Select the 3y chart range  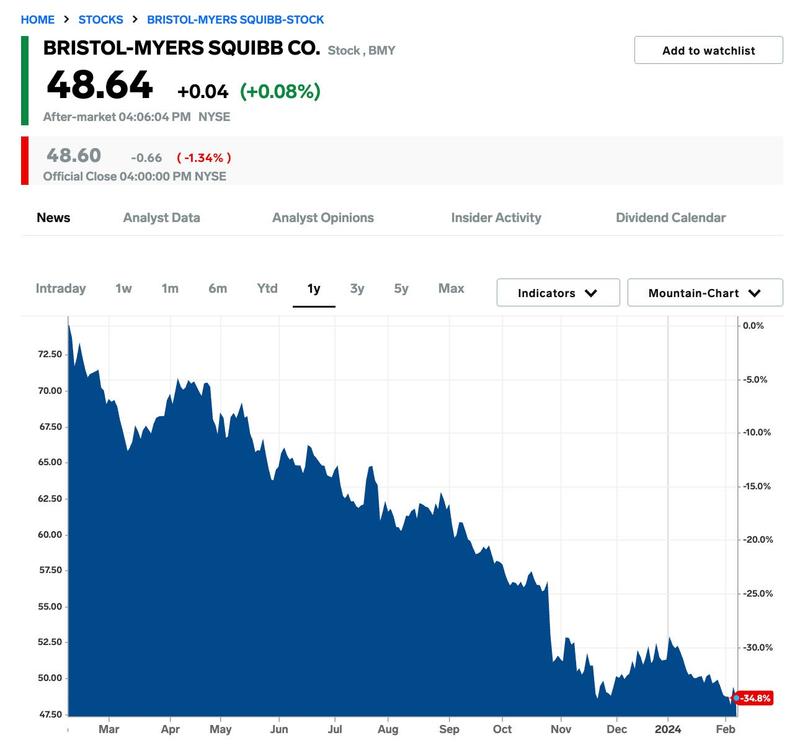coord(357,289)
